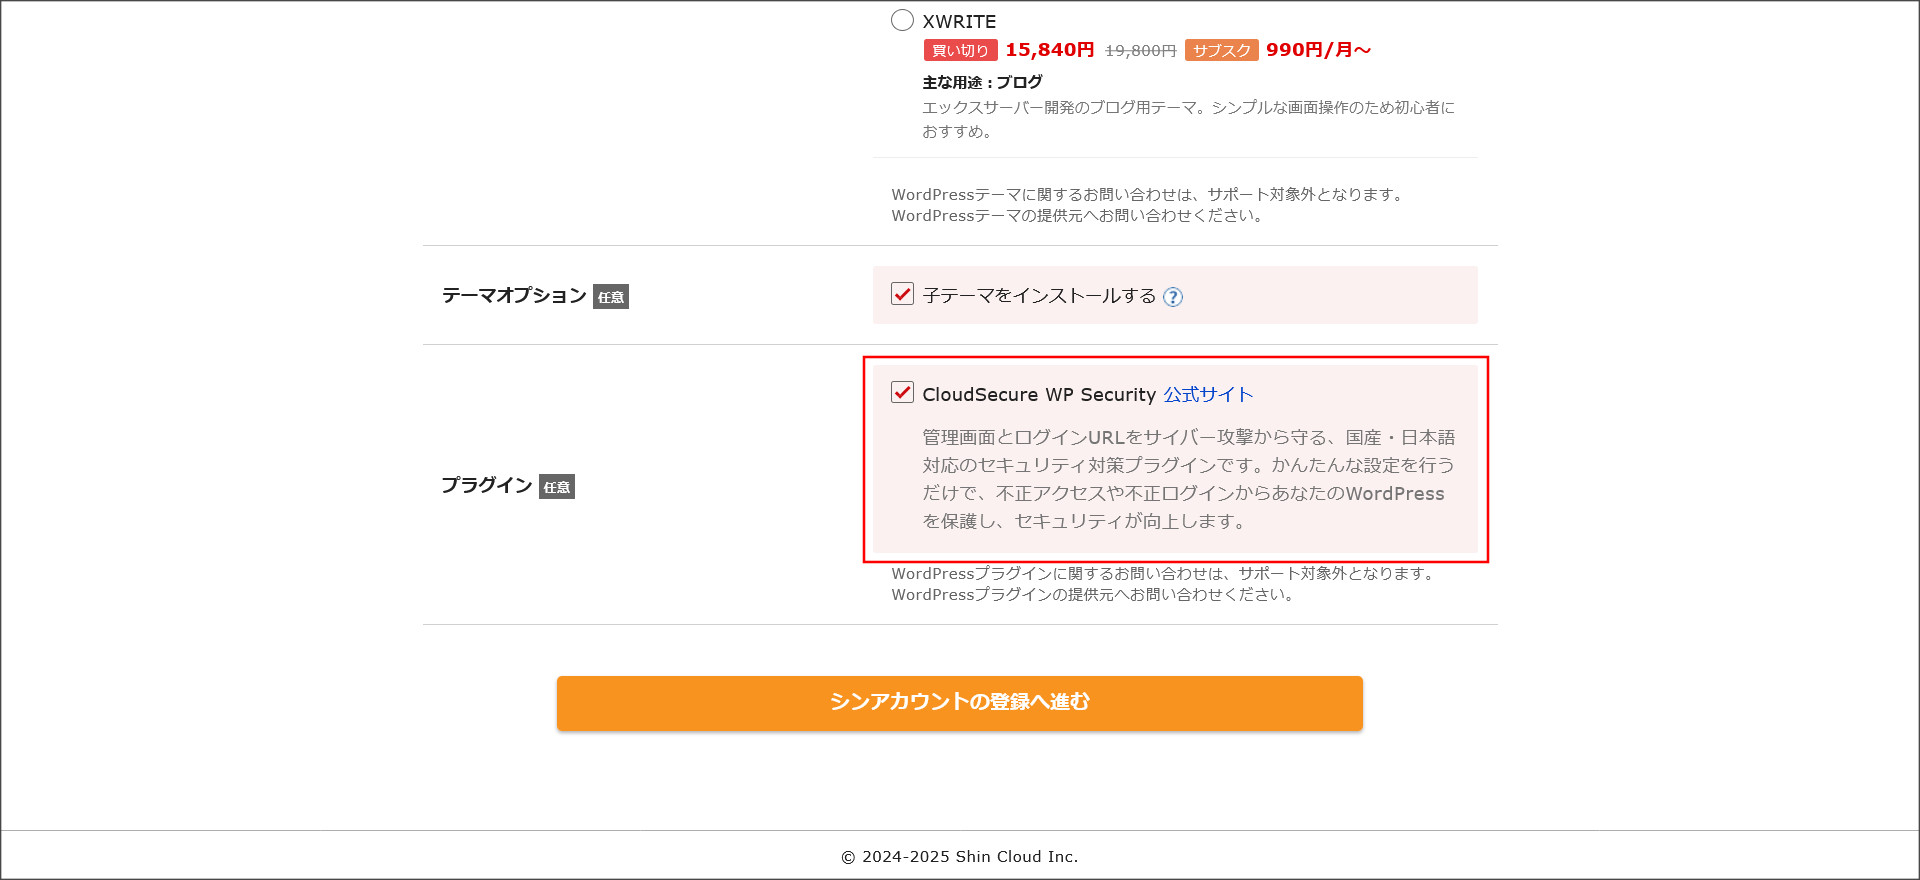Viewport: 1920px width, 880px height.
Task: Click the 990円/月〜 subscription price
Action: click(x=1318, y=50)
